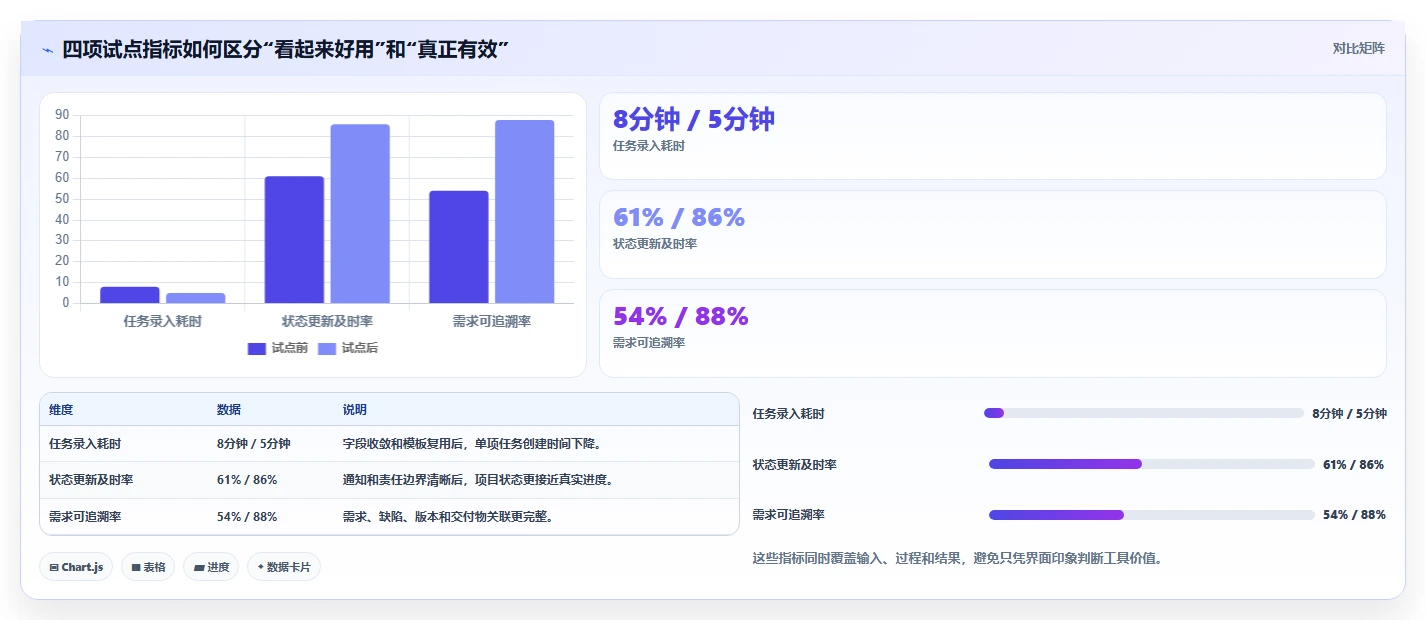Click the chart x-axis label 任务录入耗时

tap(163, 321)
